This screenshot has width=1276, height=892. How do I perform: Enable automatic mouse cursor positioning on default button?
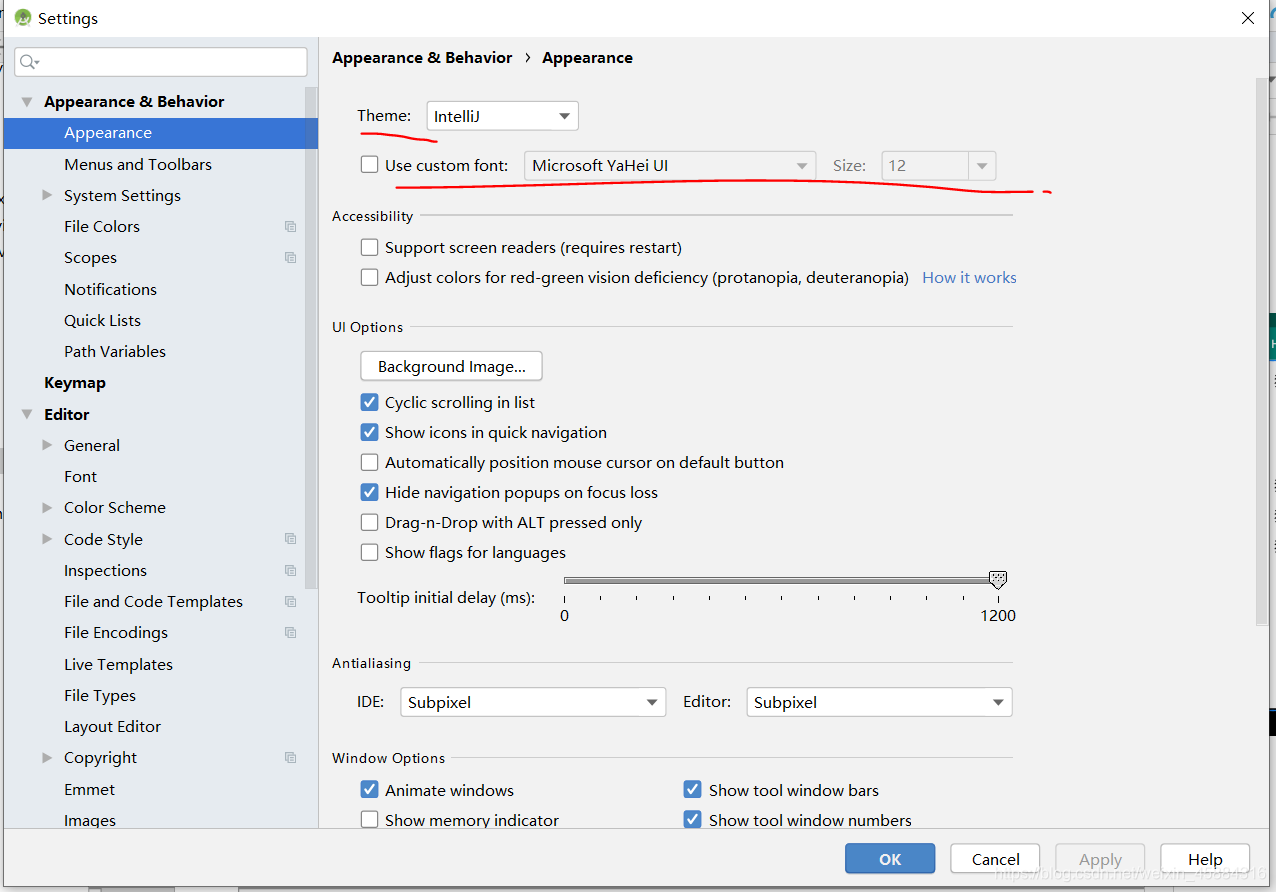(x=370, y=462)
